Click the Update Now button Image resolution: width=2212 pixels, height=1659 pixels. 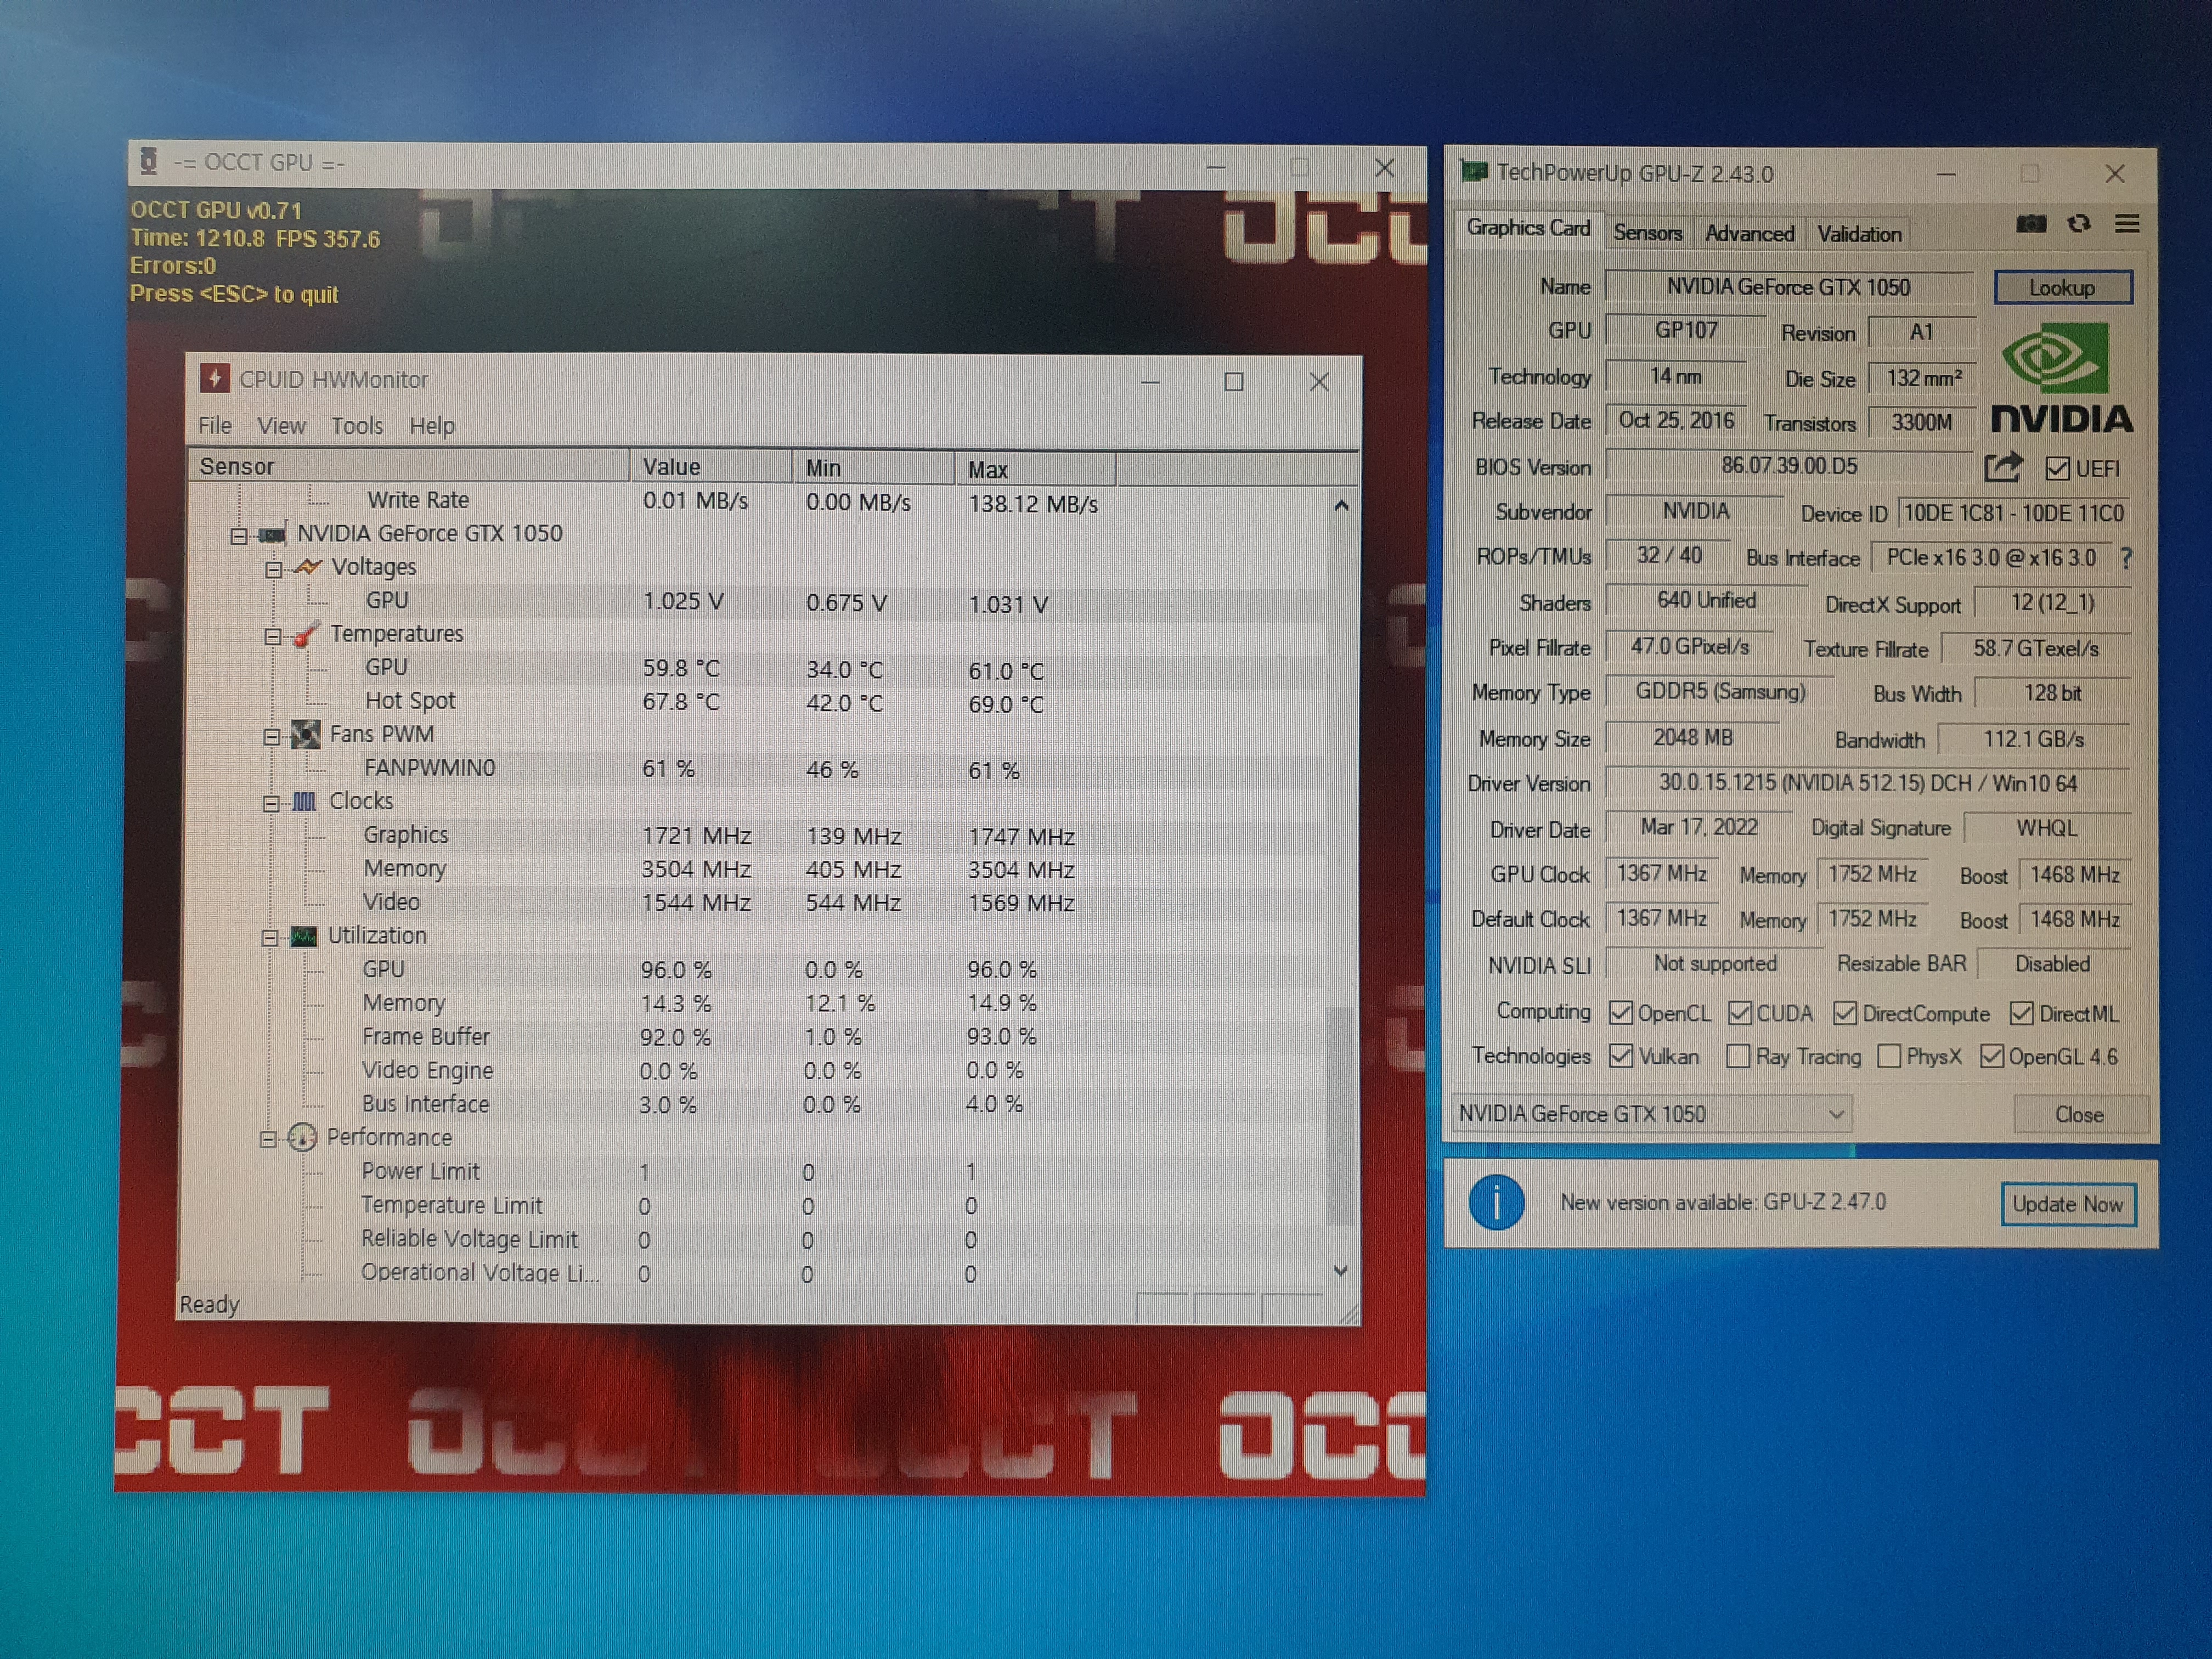tap(2067, 1204)
